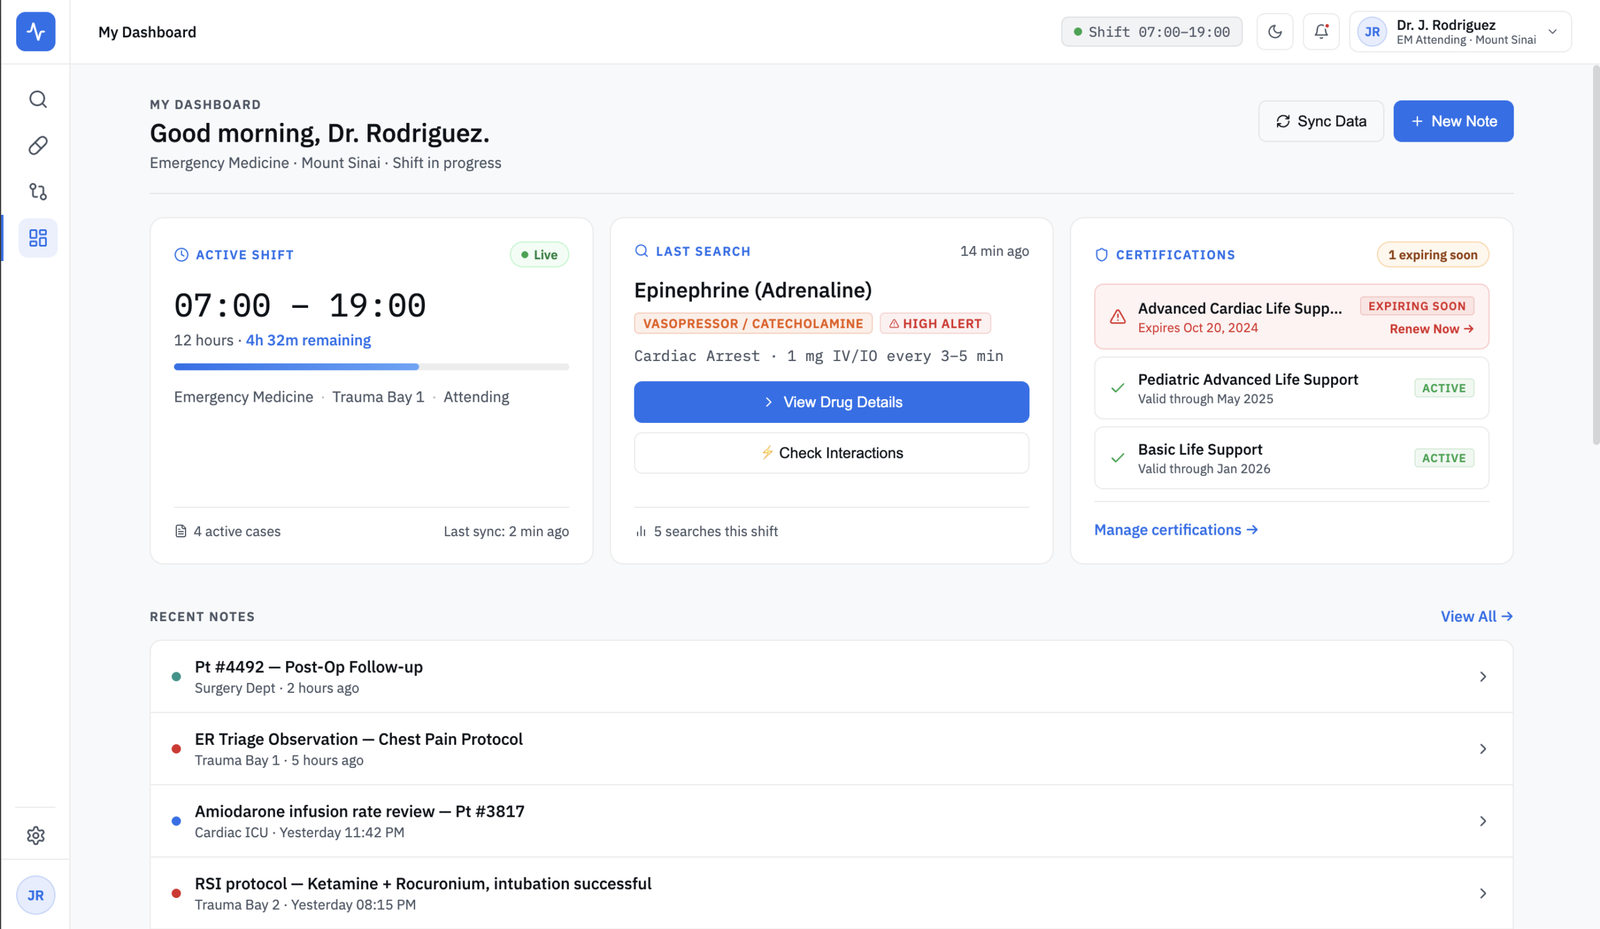The image size is (1600, 929).
Task: Click warning triangle on Advanced Cardiac Life Support
Action: click(x=1118, y=317)
